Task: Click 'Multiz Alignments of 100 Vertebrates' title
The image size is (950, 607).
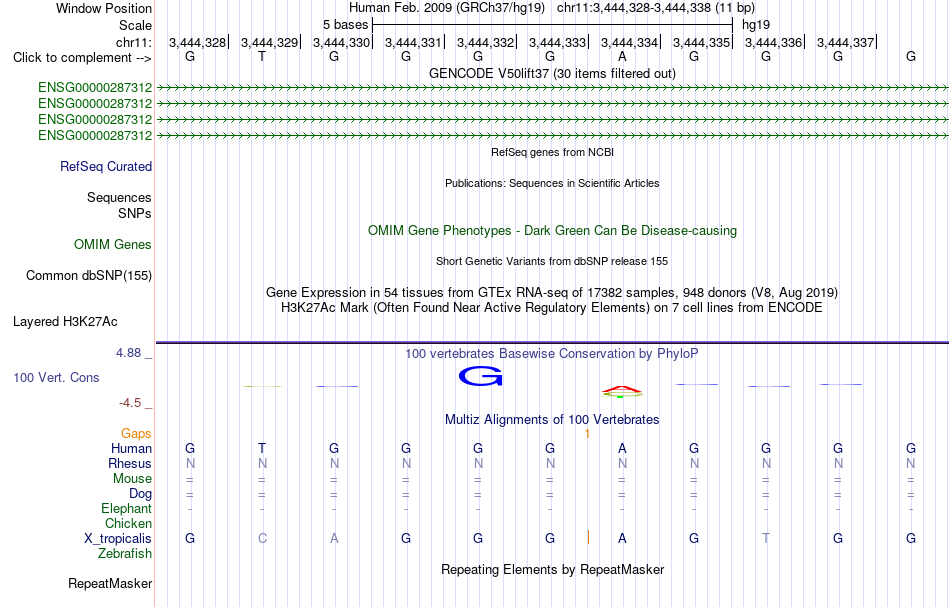Action: [x=552, y=419]
